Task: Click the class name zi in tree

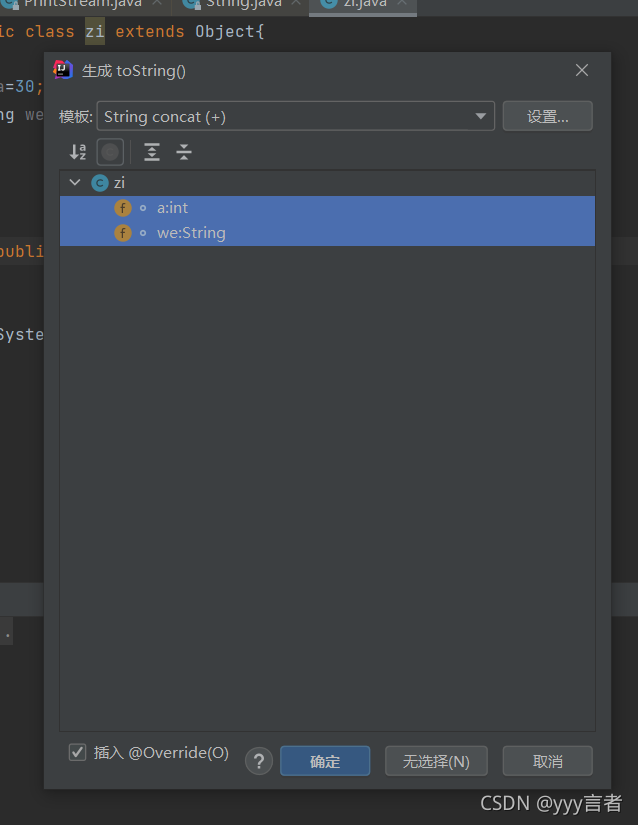Action: (x=119, y=183)
